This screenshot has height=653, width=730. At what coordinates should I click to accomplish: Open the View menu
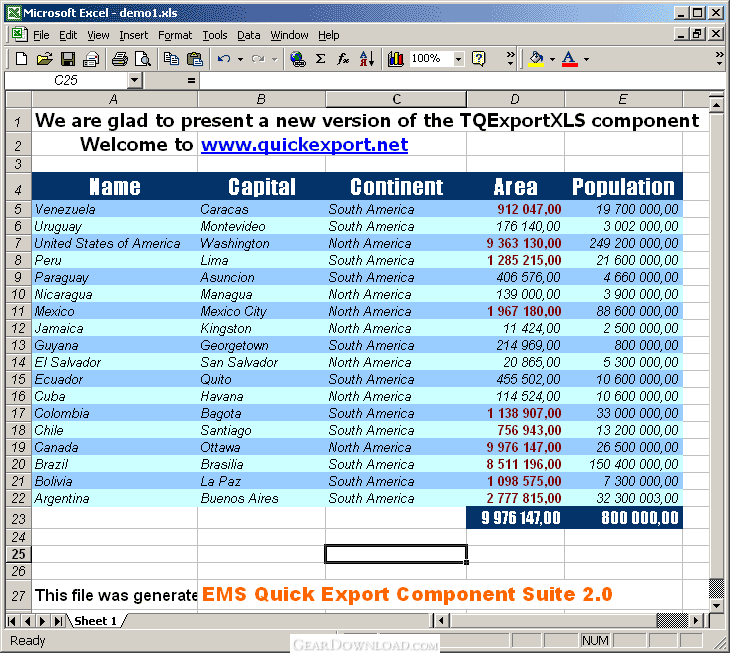[x=98, y=35]
